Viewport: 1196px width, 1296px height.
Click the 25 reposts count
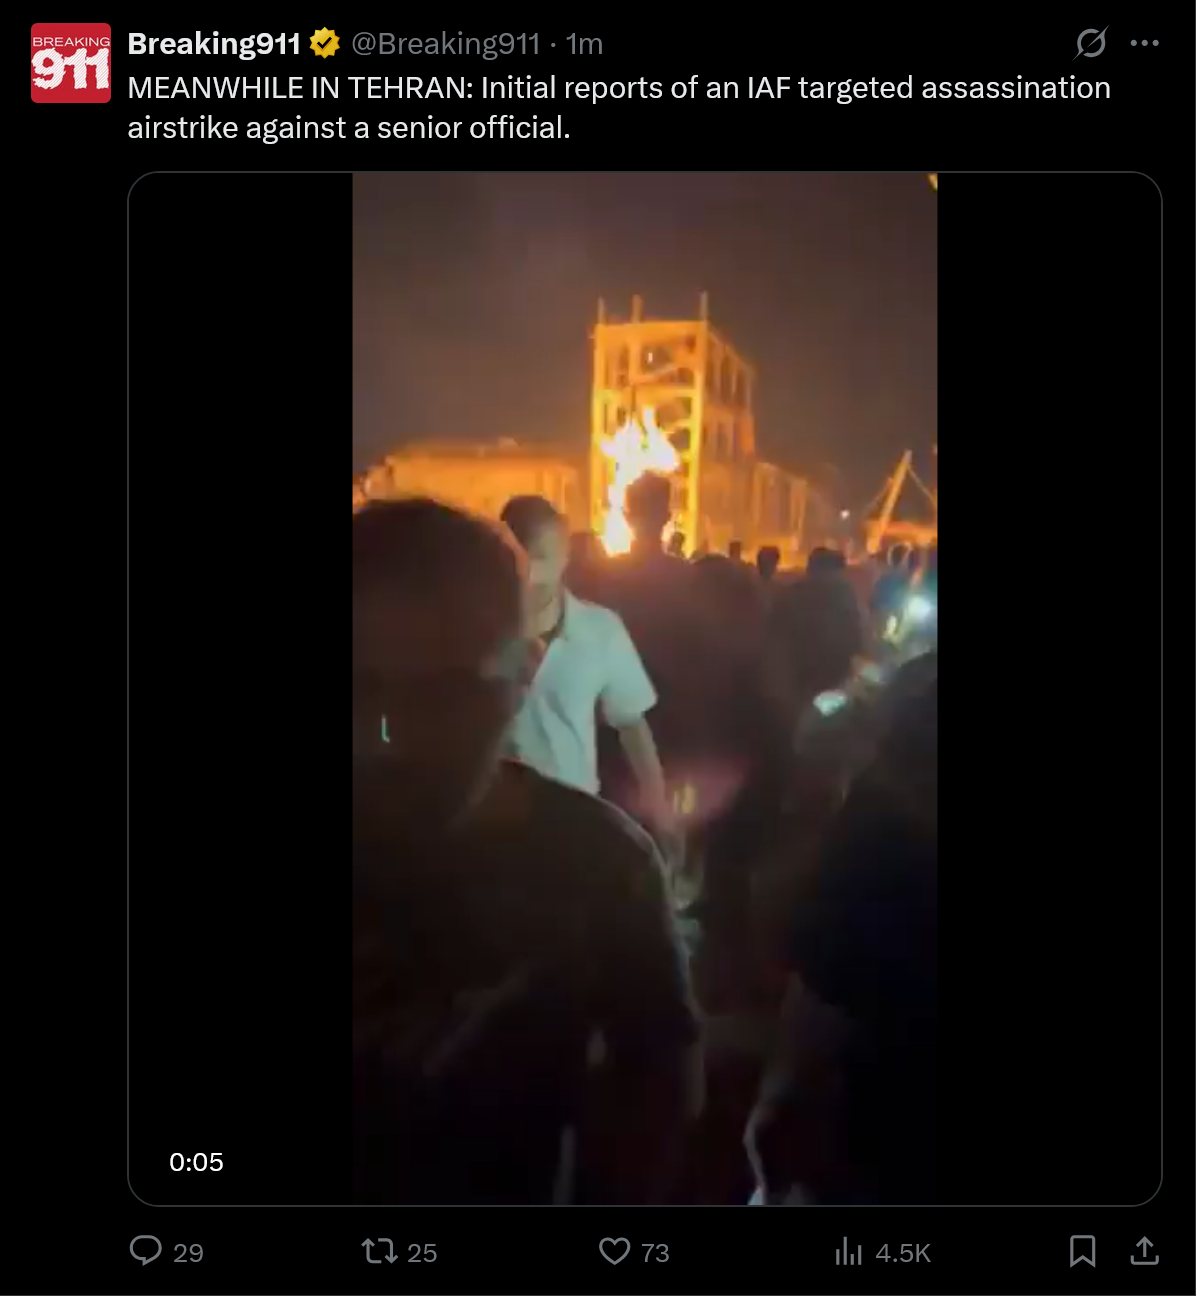tap(422, 1253)
